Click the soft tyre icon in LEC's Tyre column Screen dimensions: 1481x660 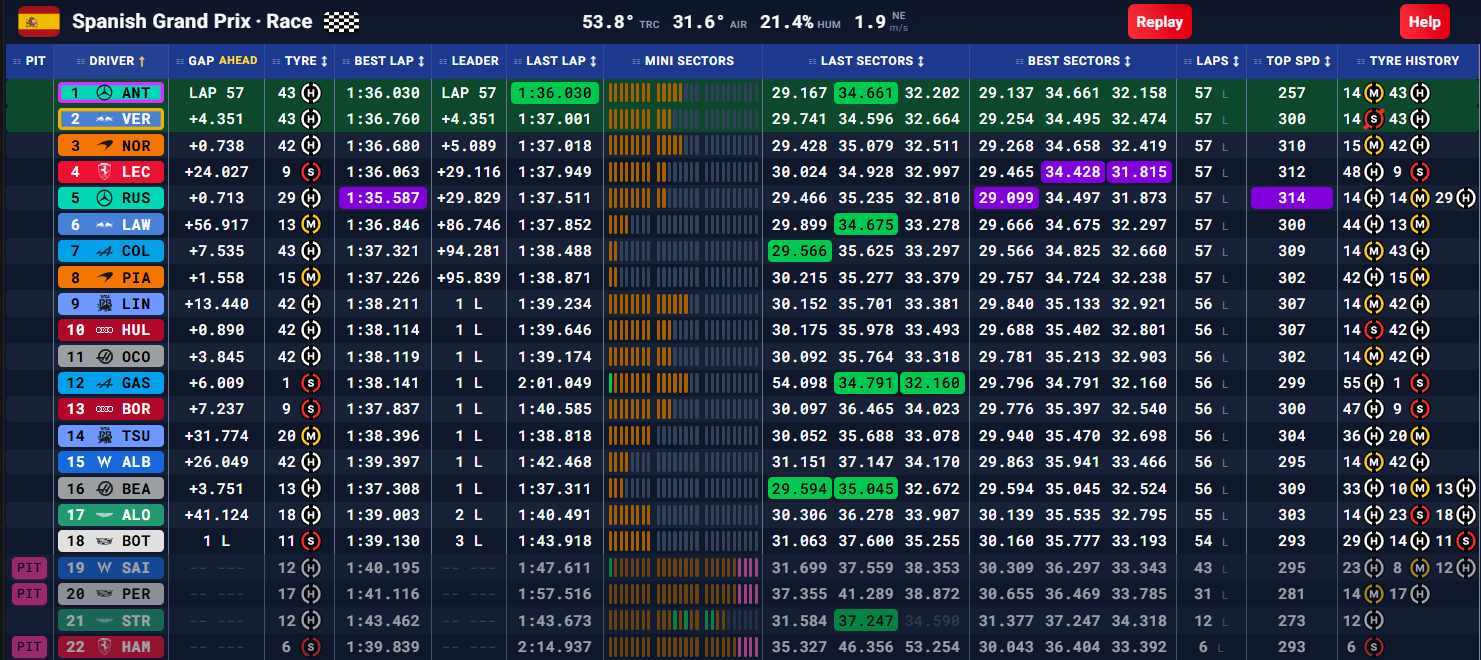(310, 172)
